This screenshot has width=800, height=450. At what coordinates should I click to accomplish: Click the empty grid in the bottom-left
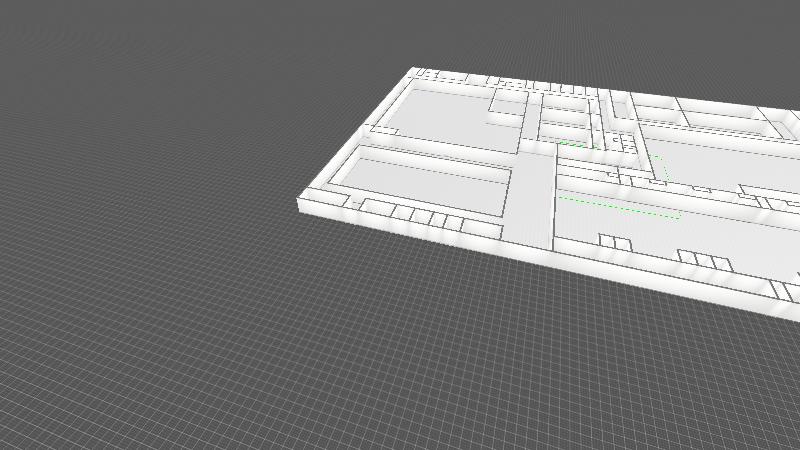pyautogui.click(x=150, y=350)
